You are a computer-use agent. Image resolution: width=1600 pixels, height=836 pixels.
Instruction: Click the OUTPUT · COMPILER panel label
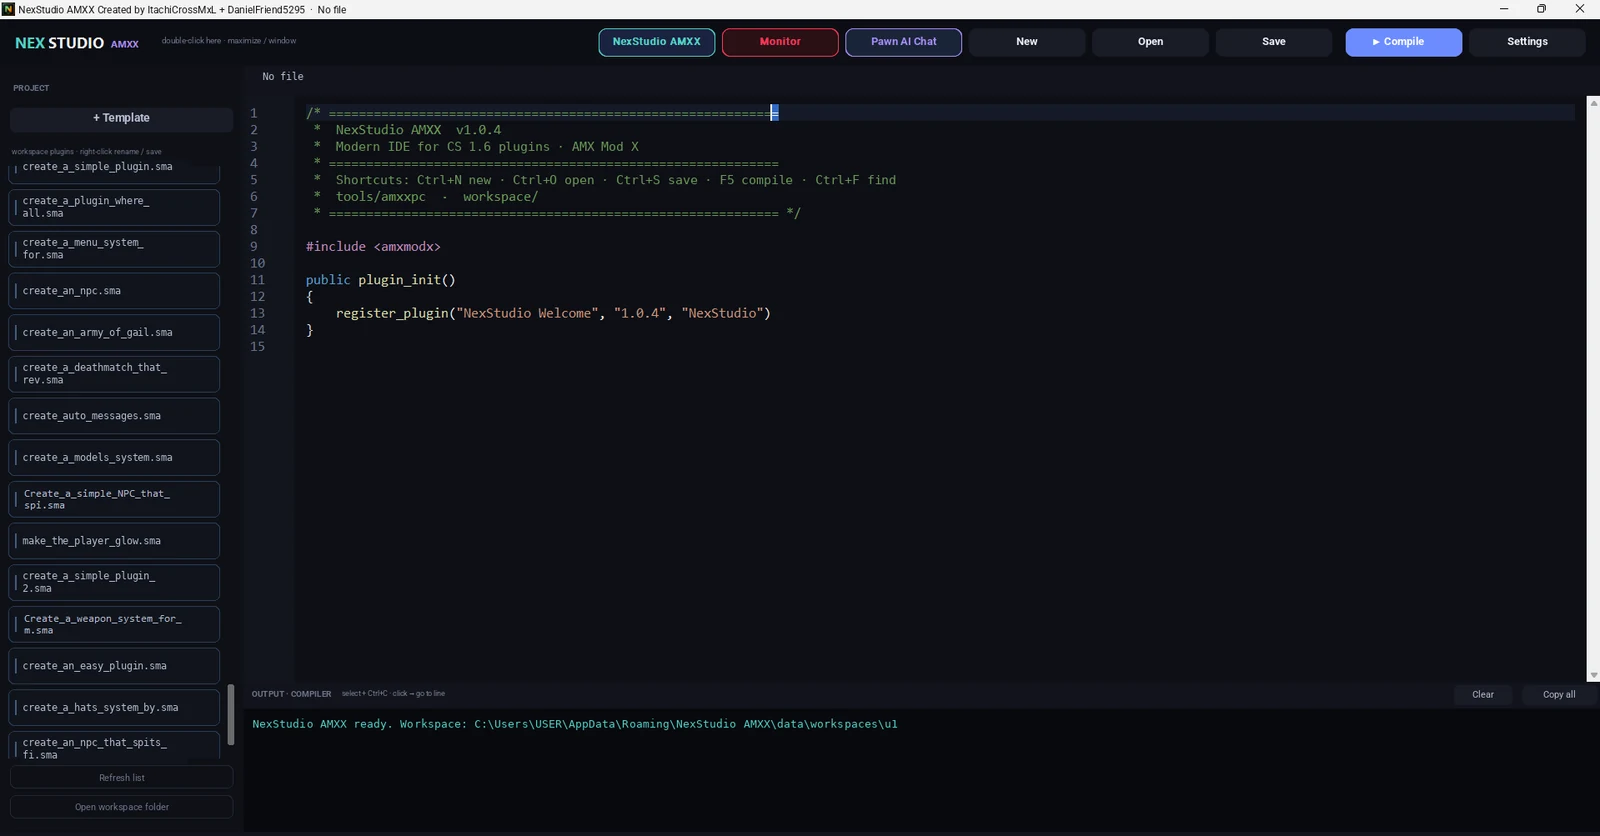291,694
